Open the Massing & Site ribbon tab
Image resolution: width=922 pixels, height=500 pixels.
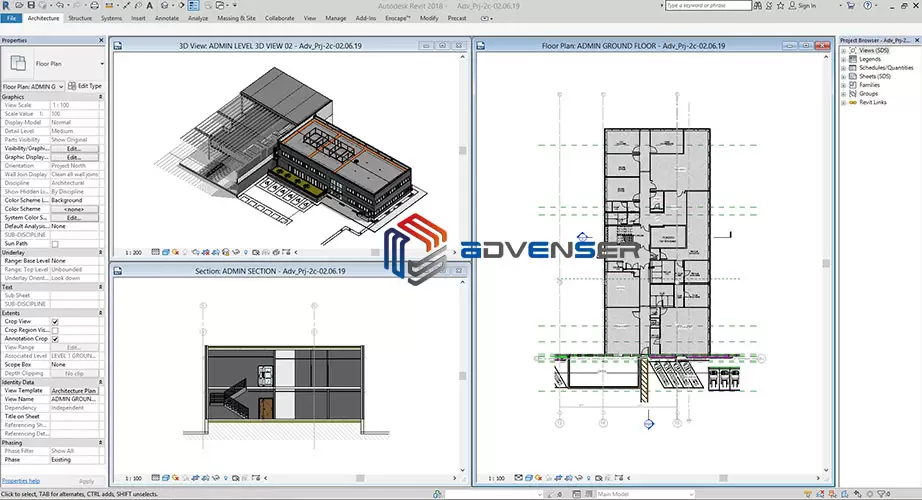pos(238,18)
